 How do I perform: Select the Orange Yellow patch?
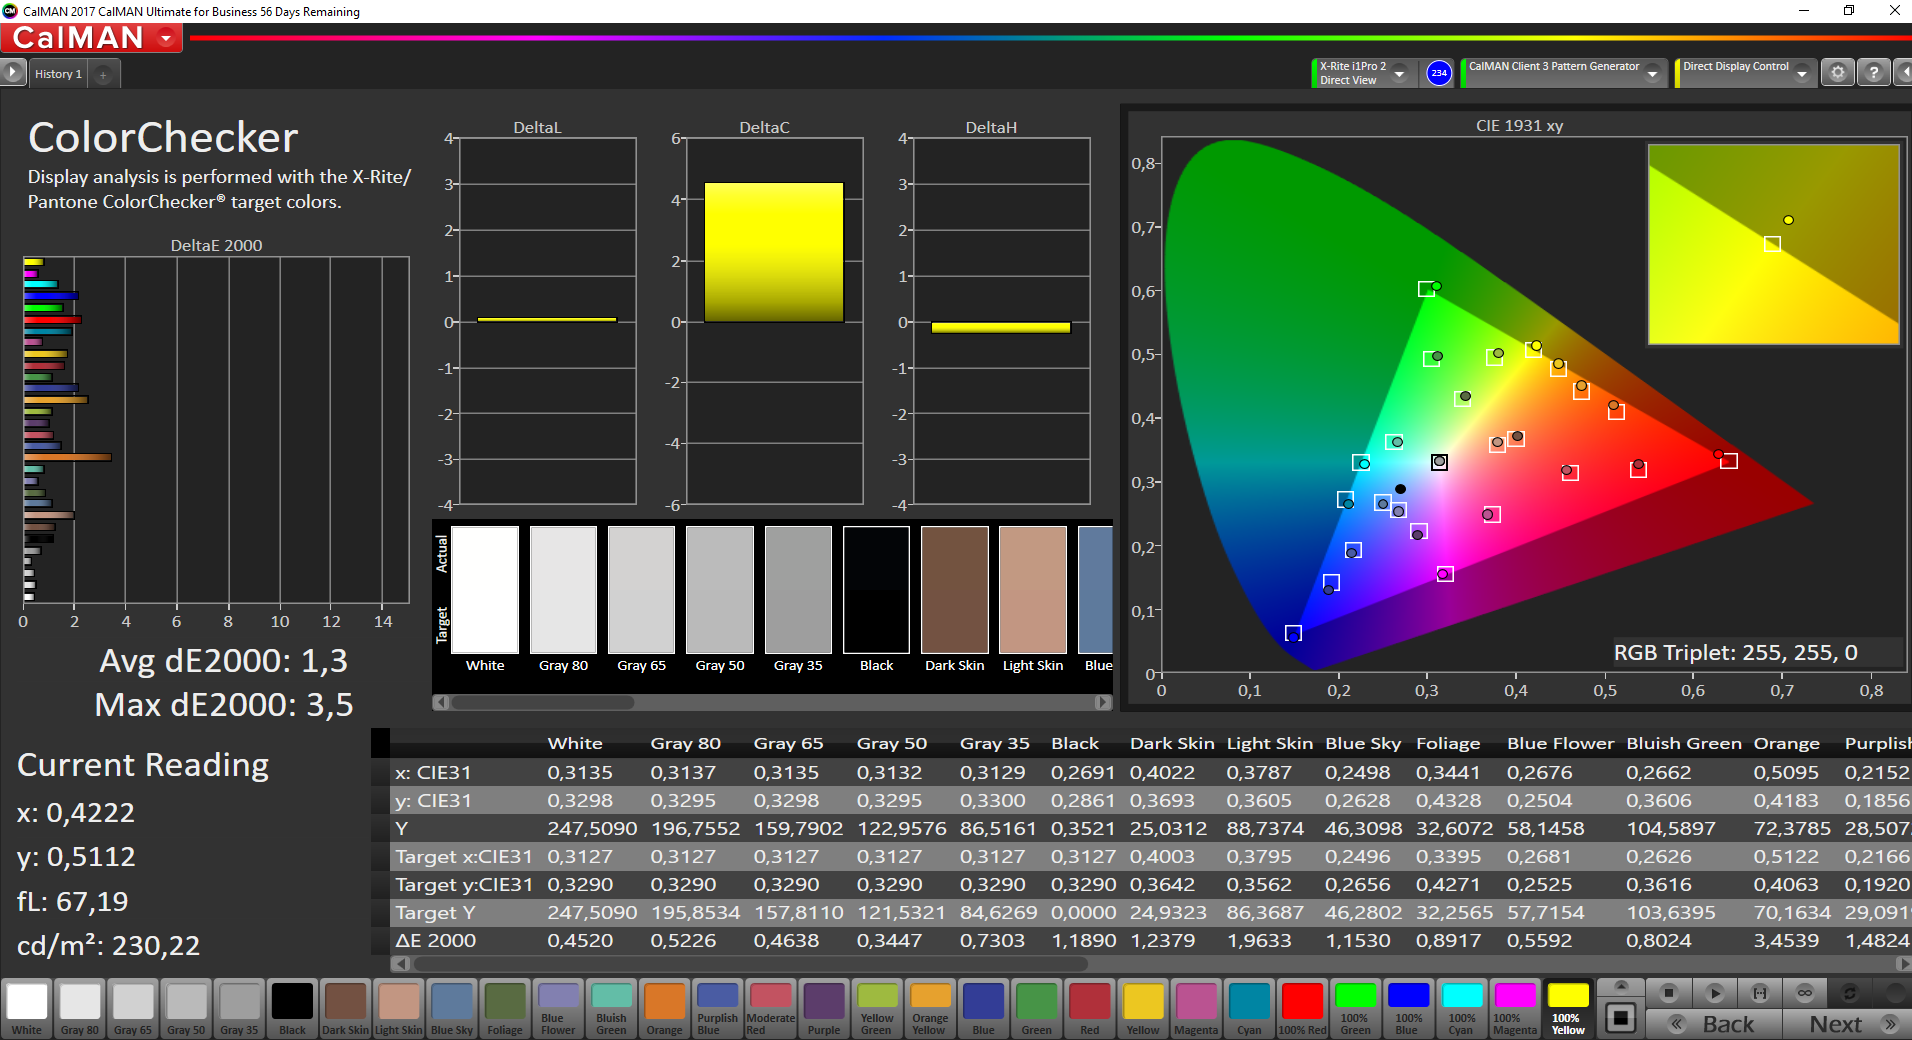[930, 1008]
